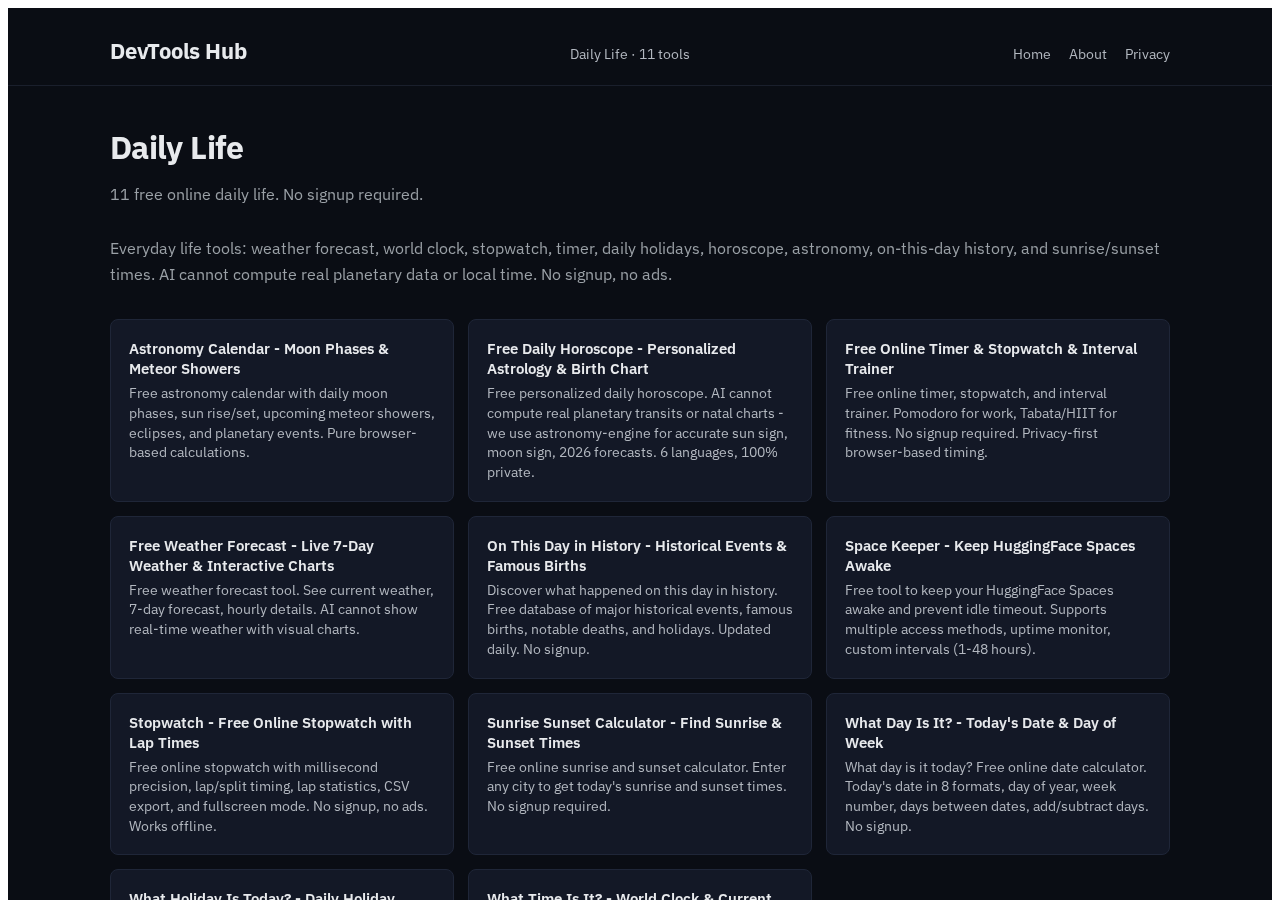Open the 'What Time Is It?' World Clock card
Image resolution: width=1280 pixels, height=900 pixels.
[640, 886]
